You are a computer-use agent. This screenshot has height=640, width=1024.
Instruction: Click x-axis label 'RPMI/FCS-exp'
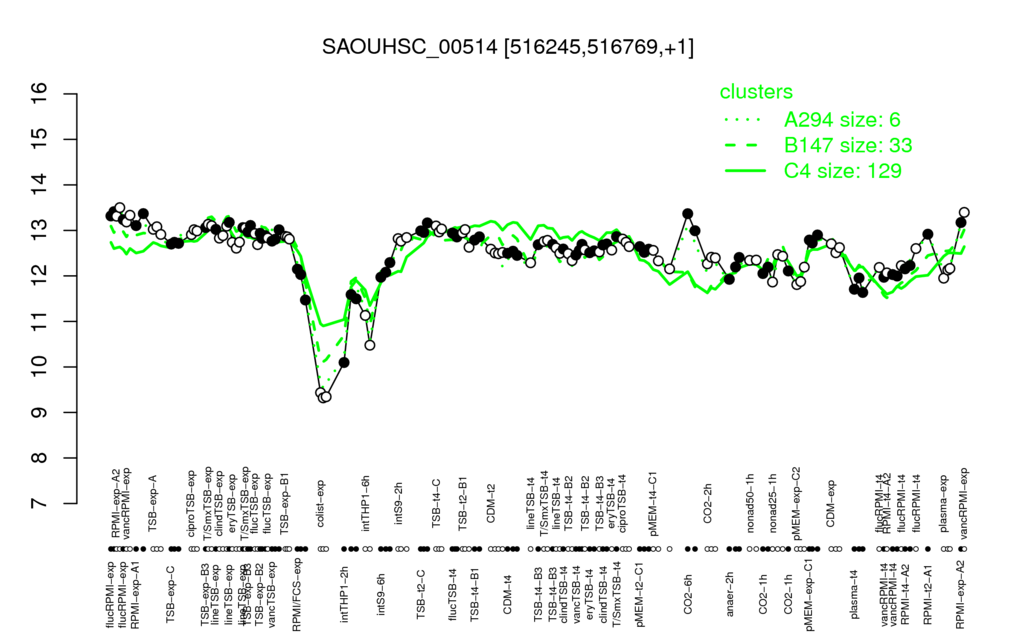coord(297,595)
